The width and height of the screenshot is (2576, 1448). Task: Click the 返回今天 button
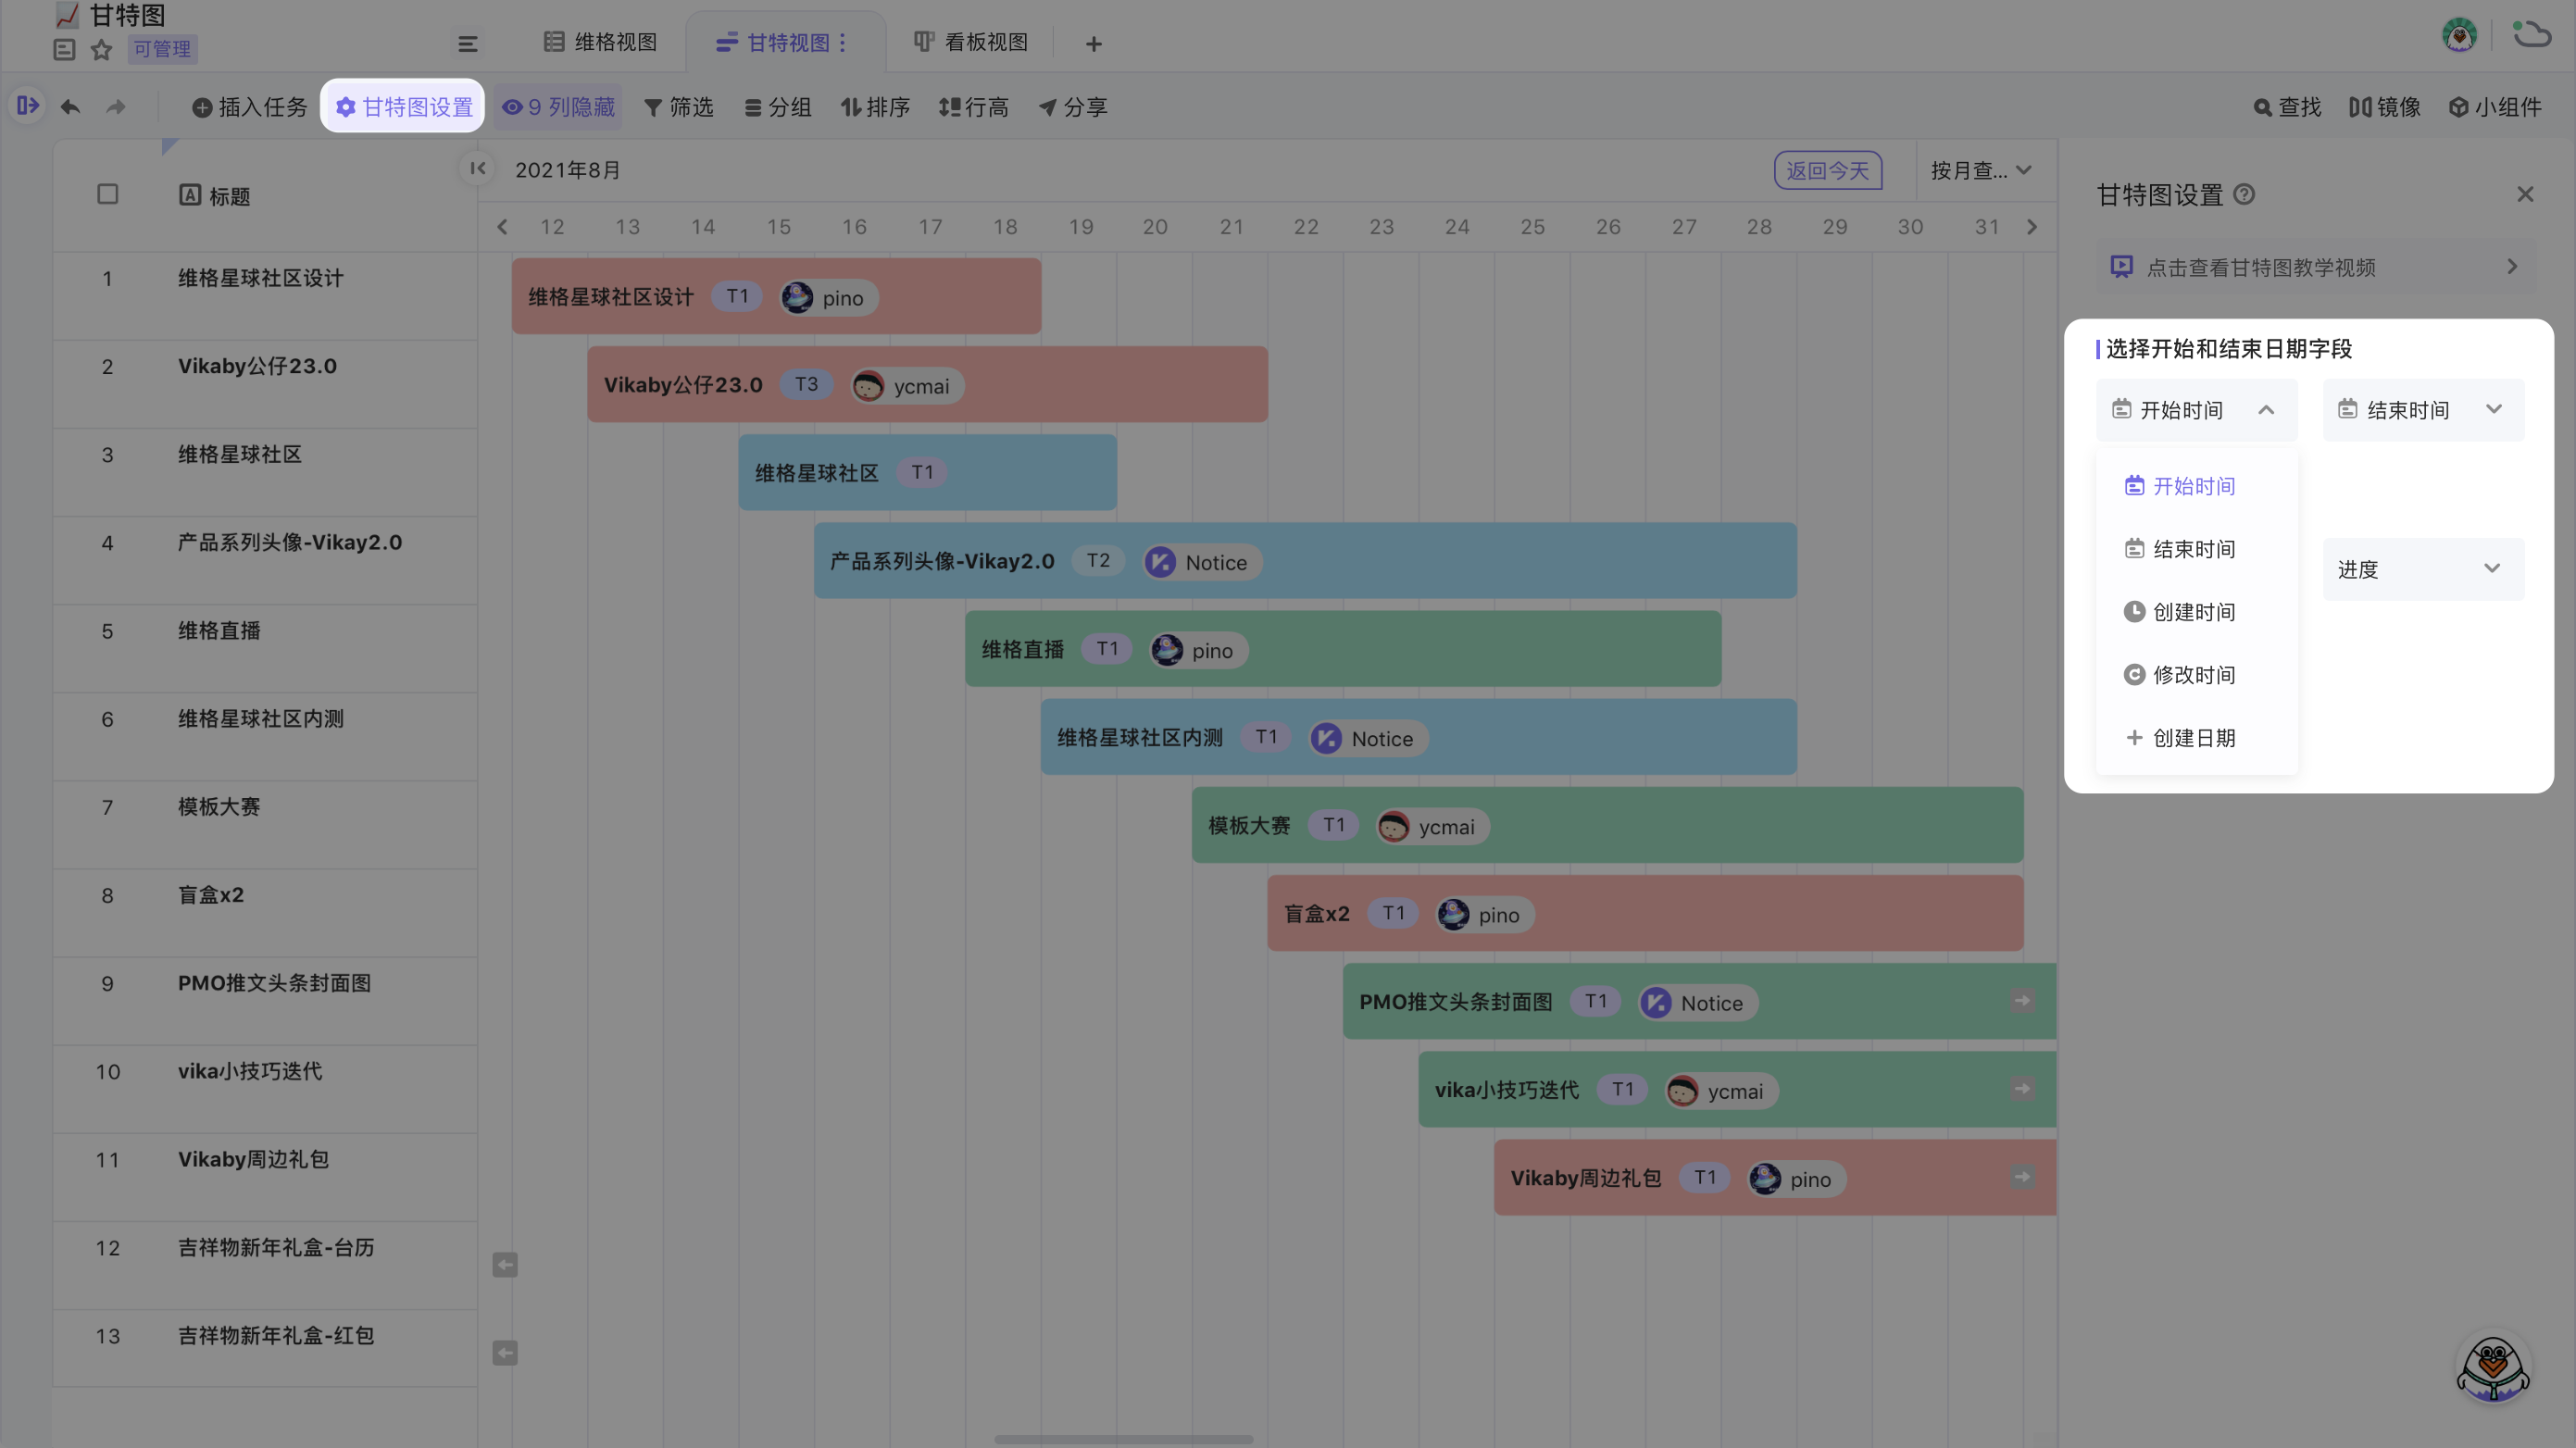[x=1827, y=170]
